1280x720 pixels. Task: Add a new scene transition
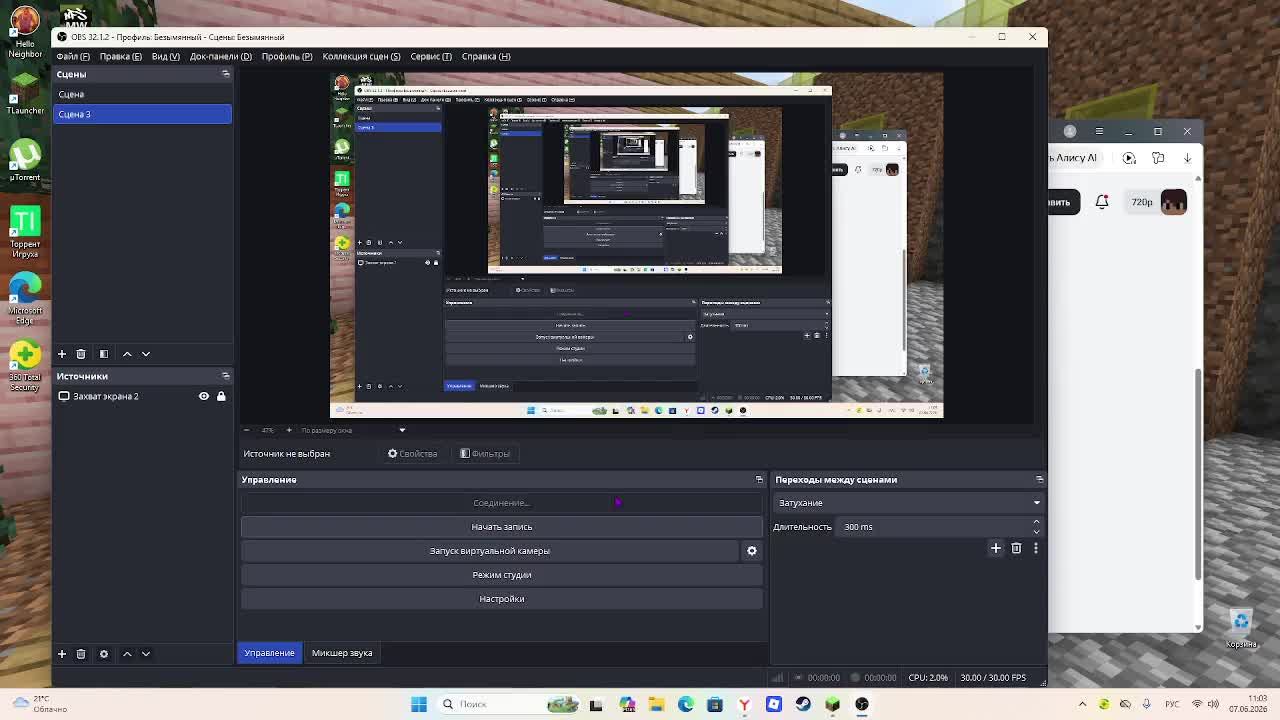point(996,548)
